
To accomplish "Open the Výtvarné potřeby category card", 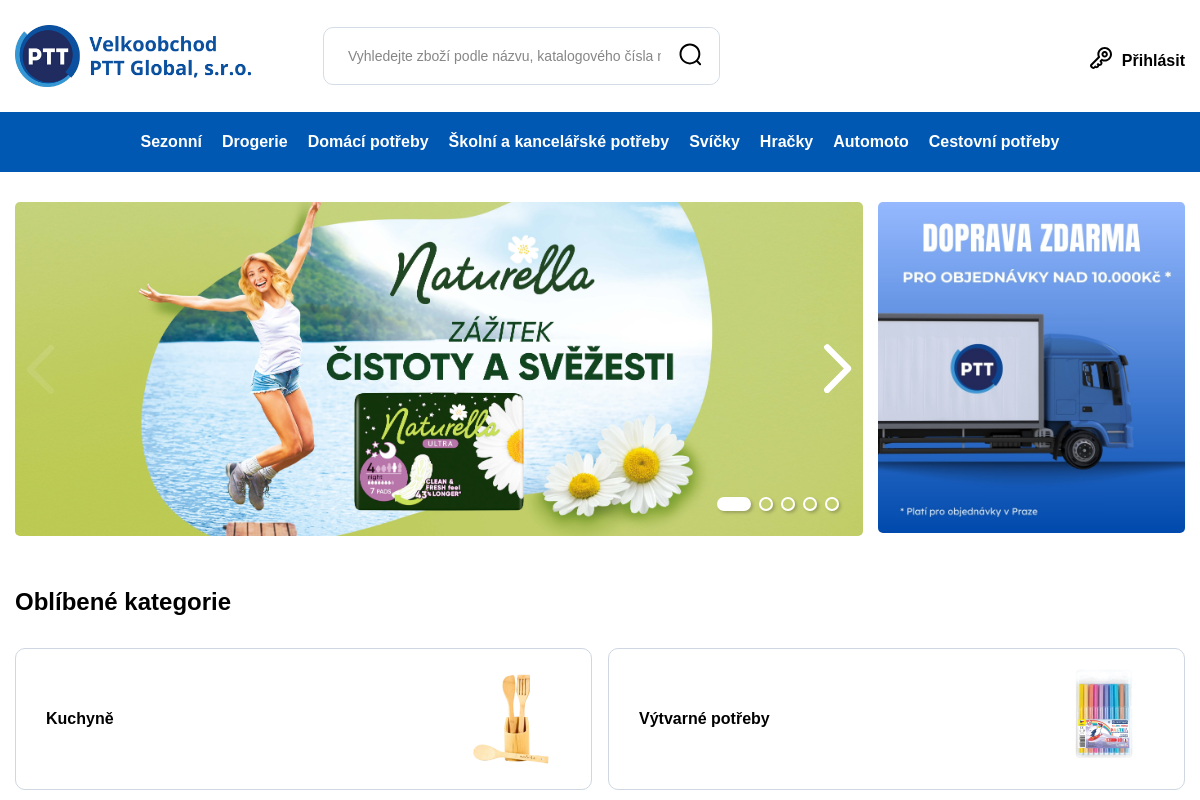I will tap(896, 719).
